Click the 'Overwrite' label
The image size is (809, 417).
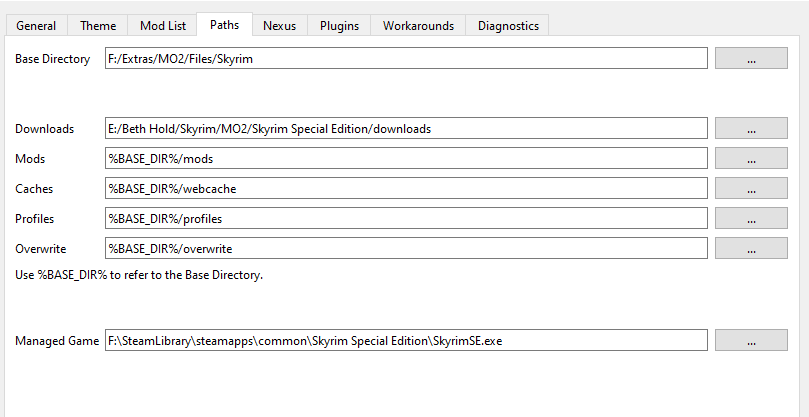pyautogui.click(x=40, y=249)
